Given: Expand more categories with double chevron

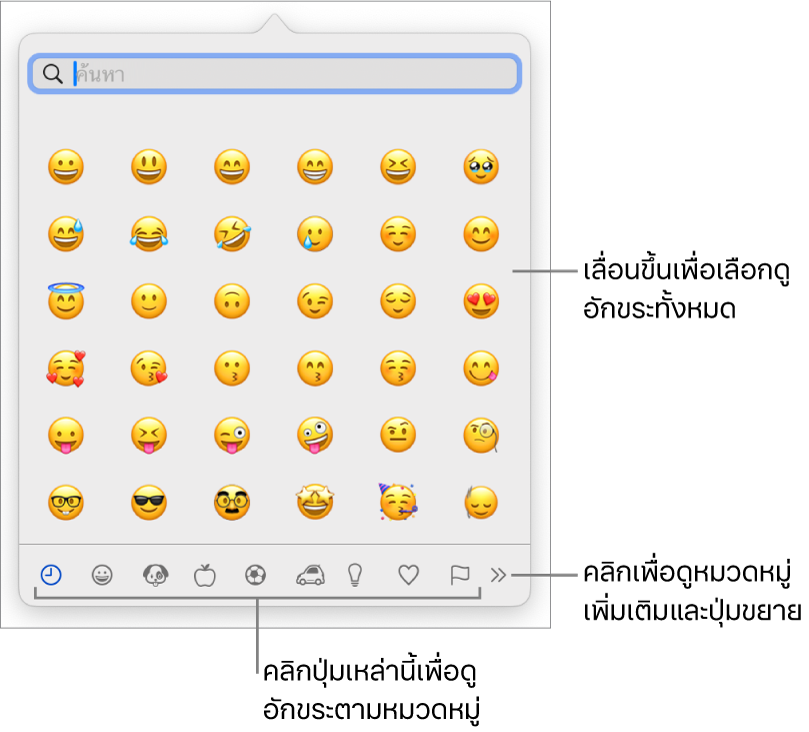Looking at the screenshot, I should [498, 574].
